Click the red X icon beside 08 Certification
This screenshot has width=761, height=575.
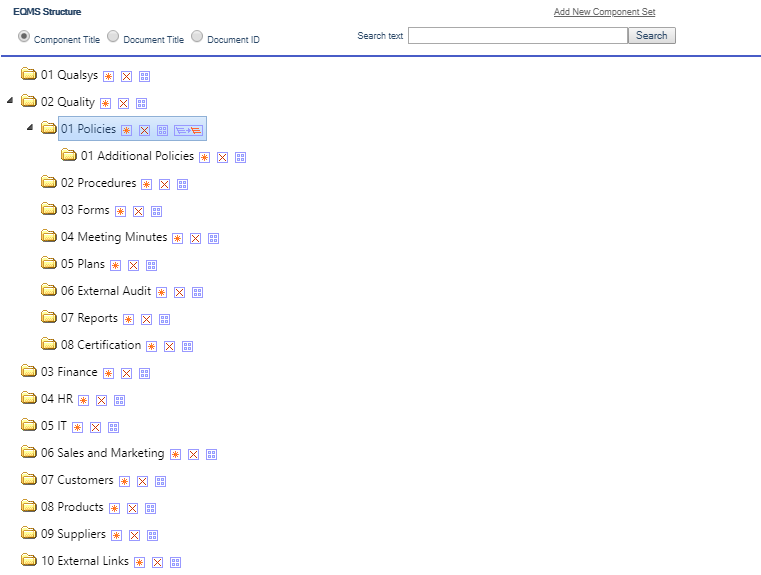pos(169,346)
